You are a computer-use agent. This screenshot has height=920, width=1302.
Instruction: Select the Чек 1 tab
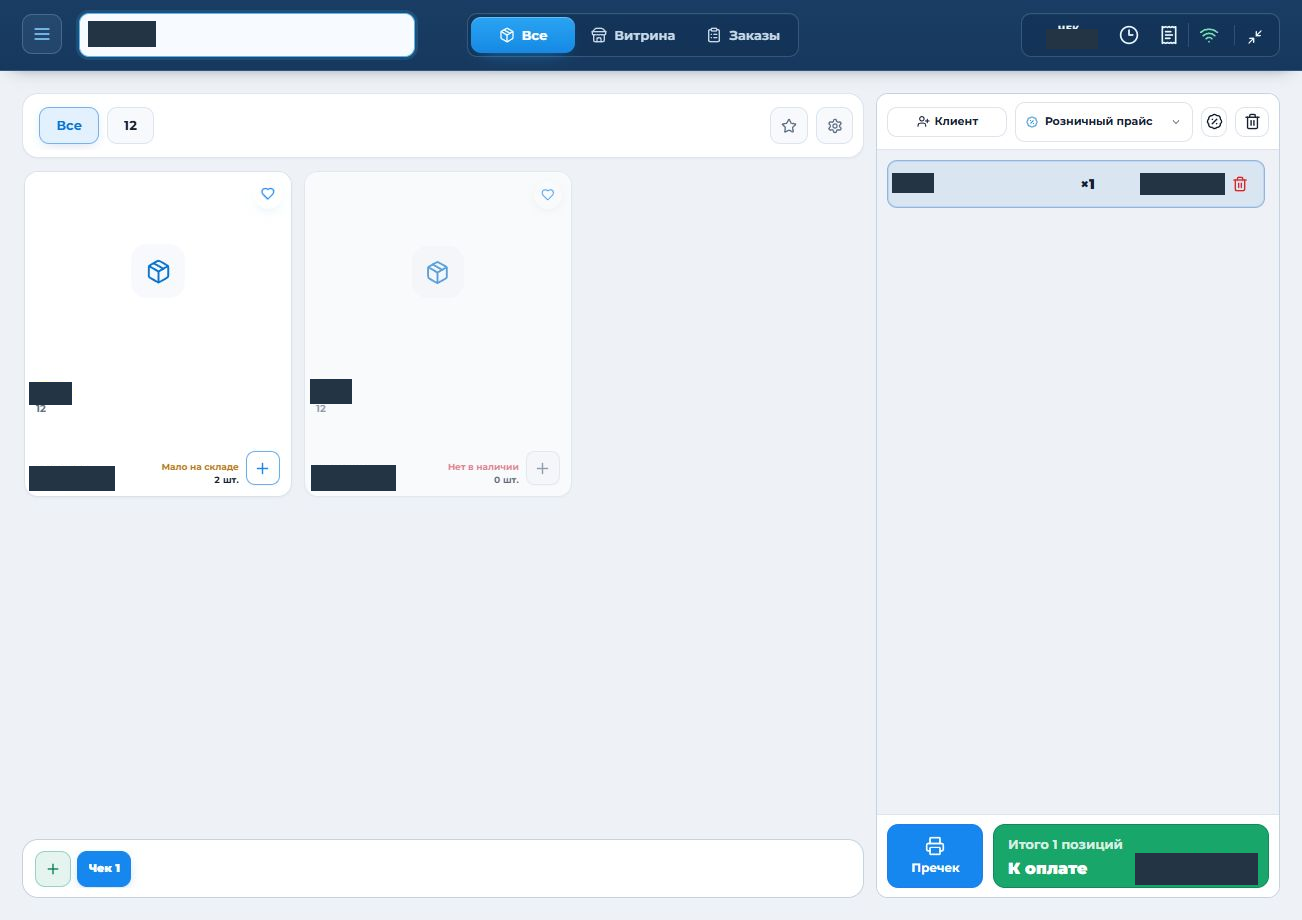pyautogui.click(x=104, y=868)
